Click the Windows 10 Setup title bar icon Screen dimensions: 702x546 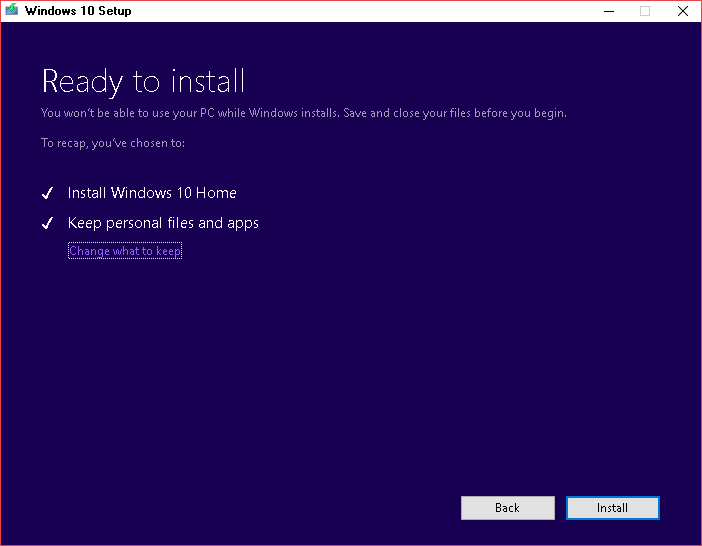click(11, 10)
